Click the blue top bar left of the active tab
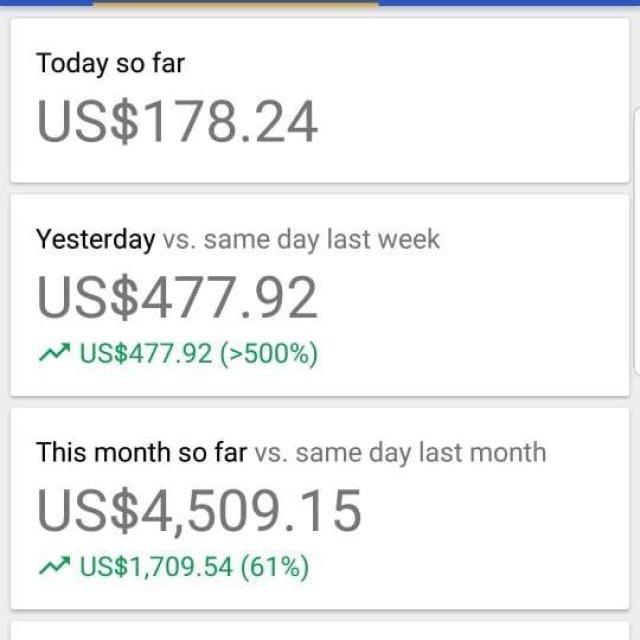640x640 pixels. coord(47,3)
